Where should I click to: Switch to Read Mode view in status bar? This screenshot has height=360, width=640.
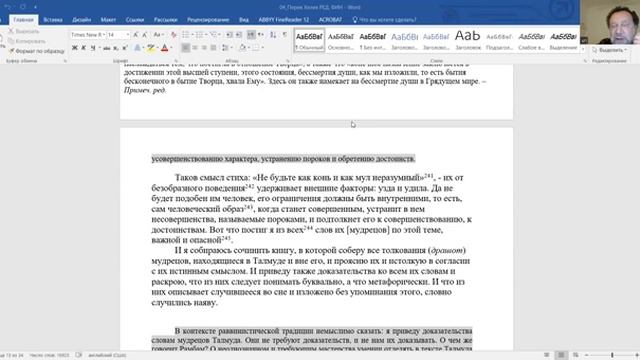click(x=547, y=355)
